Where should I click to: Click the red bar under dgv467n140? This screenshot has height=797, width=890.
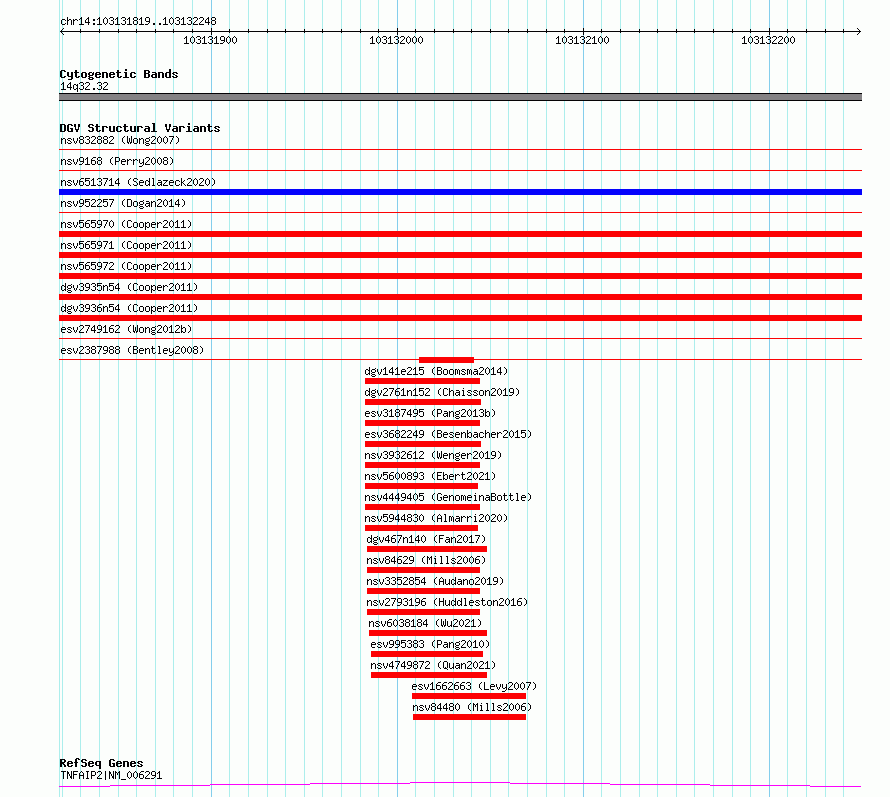point(427,549)
